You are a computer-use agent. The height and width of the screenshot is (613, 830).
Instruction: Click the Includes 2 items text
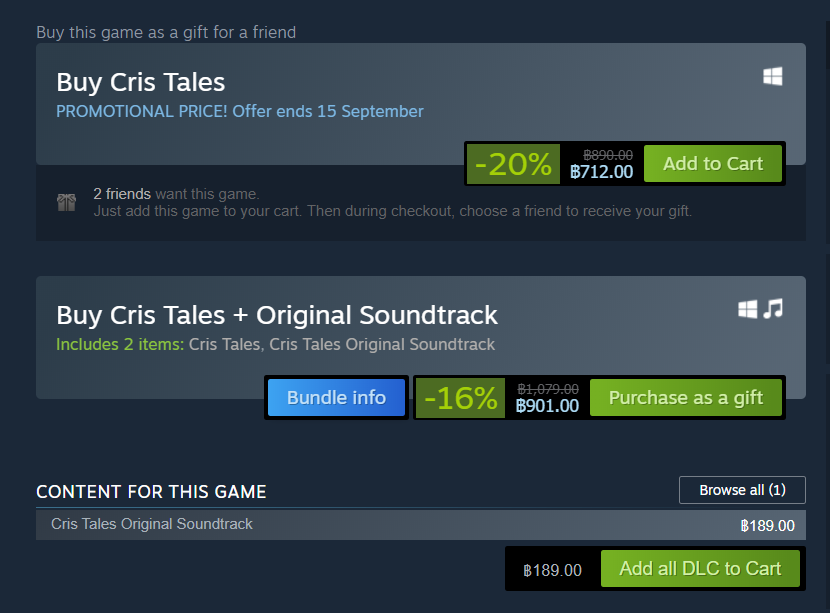coord(120,345)
